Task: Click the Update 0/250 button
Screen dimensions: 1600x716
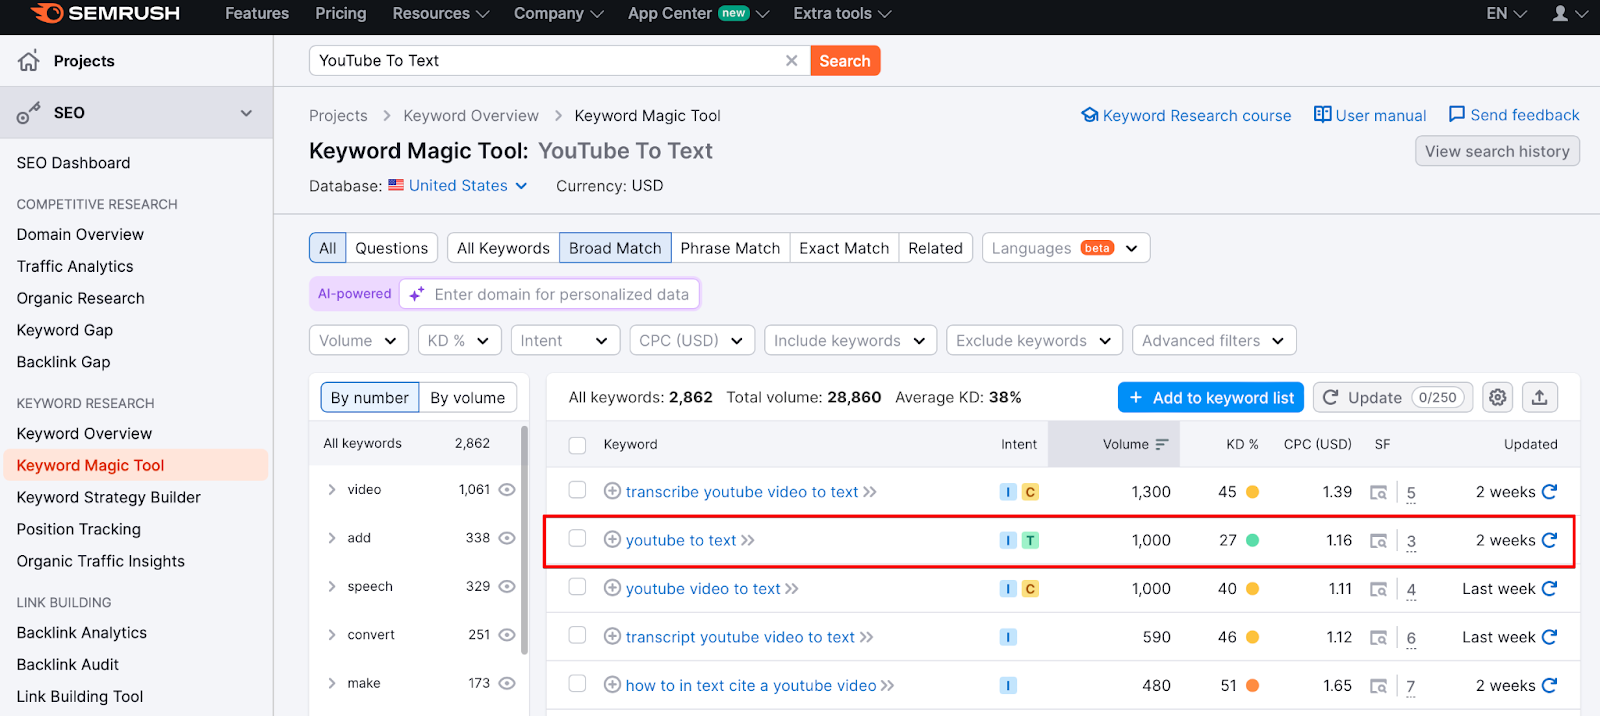Action: (x=1395, y=398)
